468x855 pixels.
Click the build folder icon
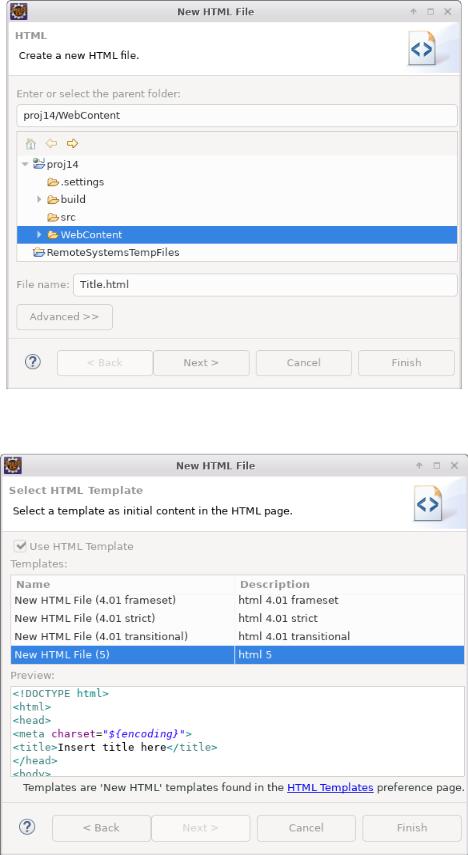tap(53, 199)
